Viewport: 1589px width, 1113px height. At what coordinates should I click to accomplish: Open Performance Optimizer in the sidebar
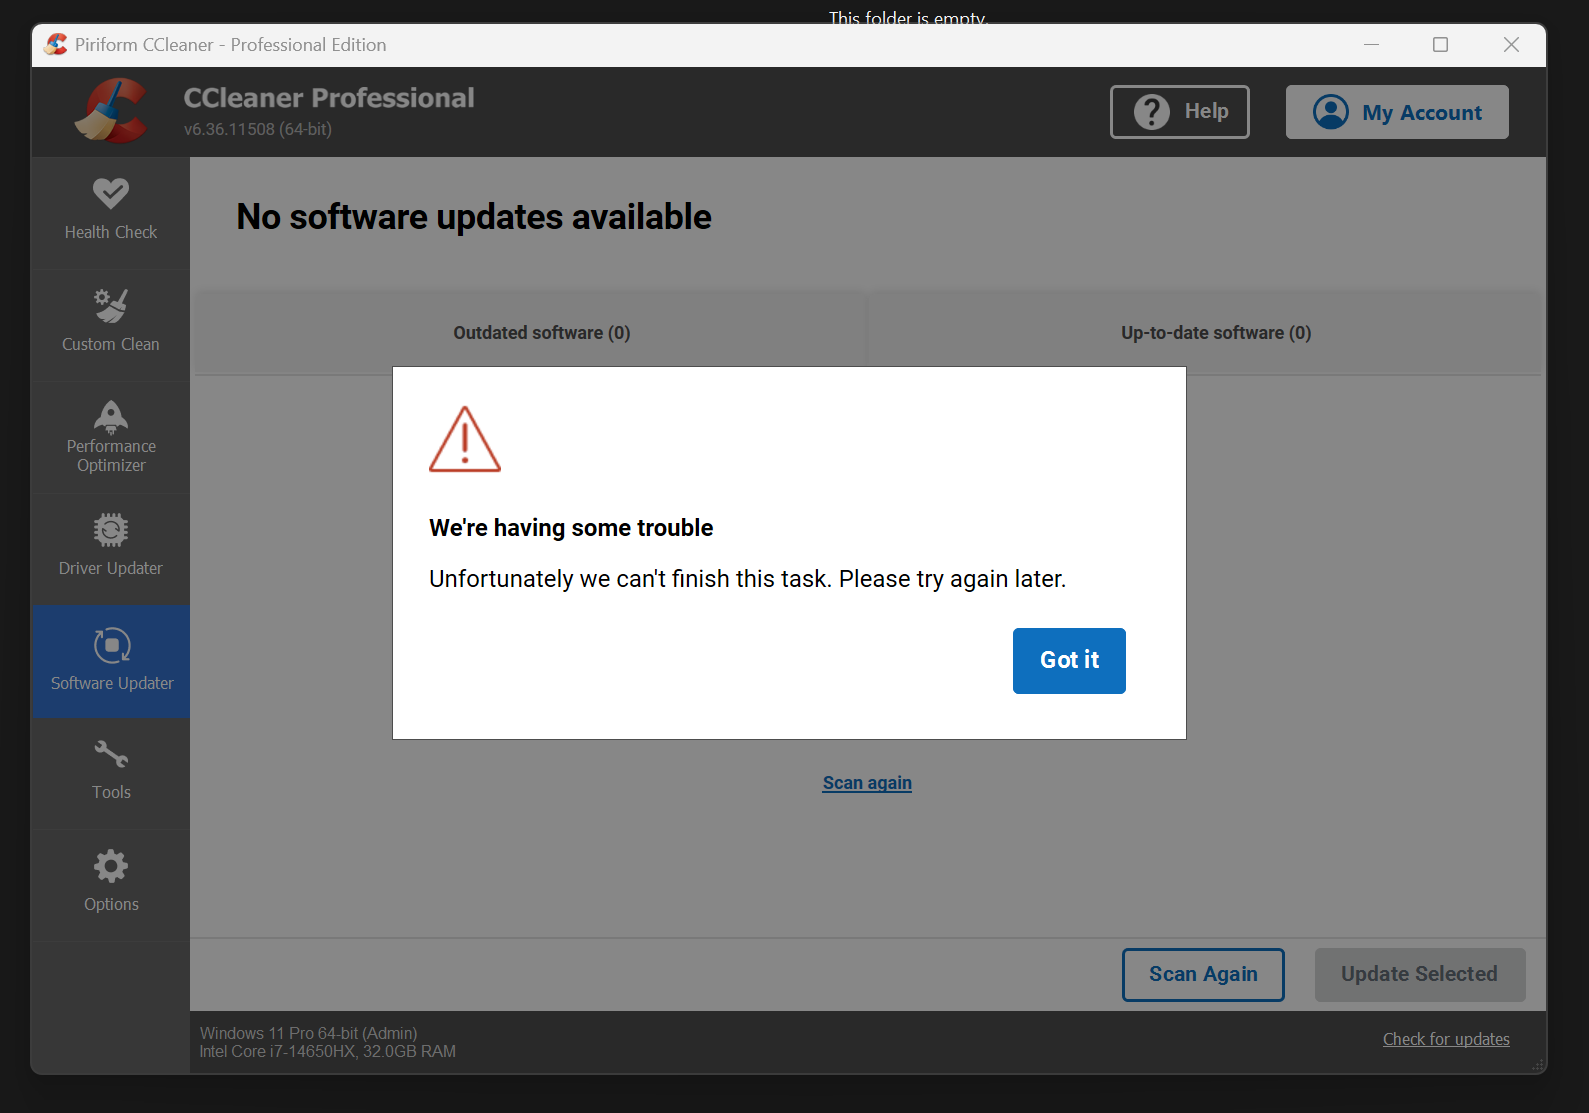111,437
